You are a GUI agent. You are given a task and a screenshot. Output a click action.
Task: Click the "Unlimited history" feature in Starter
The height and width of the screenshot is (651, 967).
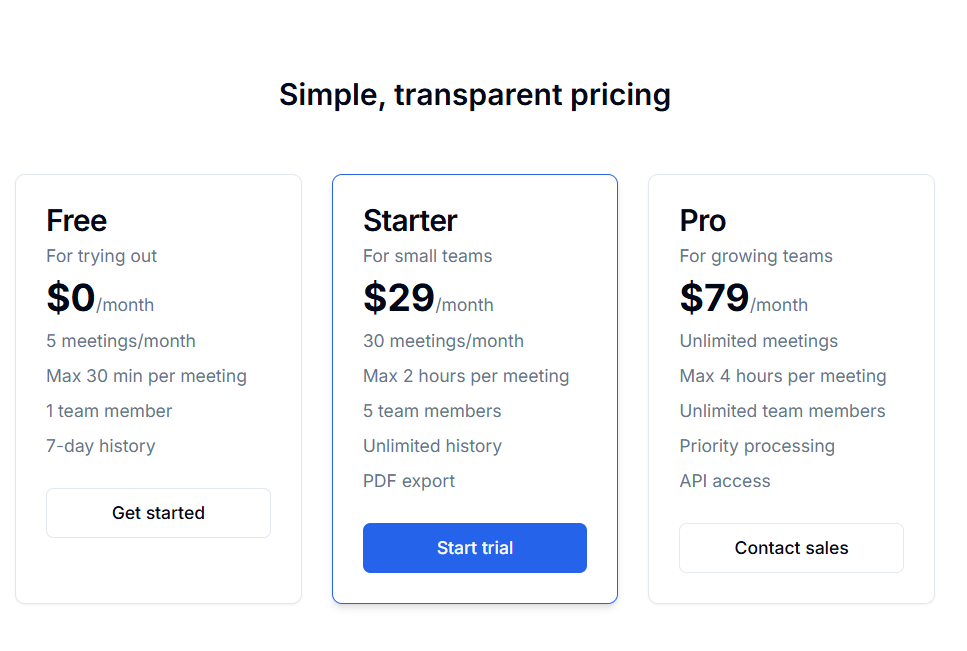pos(432,446)
